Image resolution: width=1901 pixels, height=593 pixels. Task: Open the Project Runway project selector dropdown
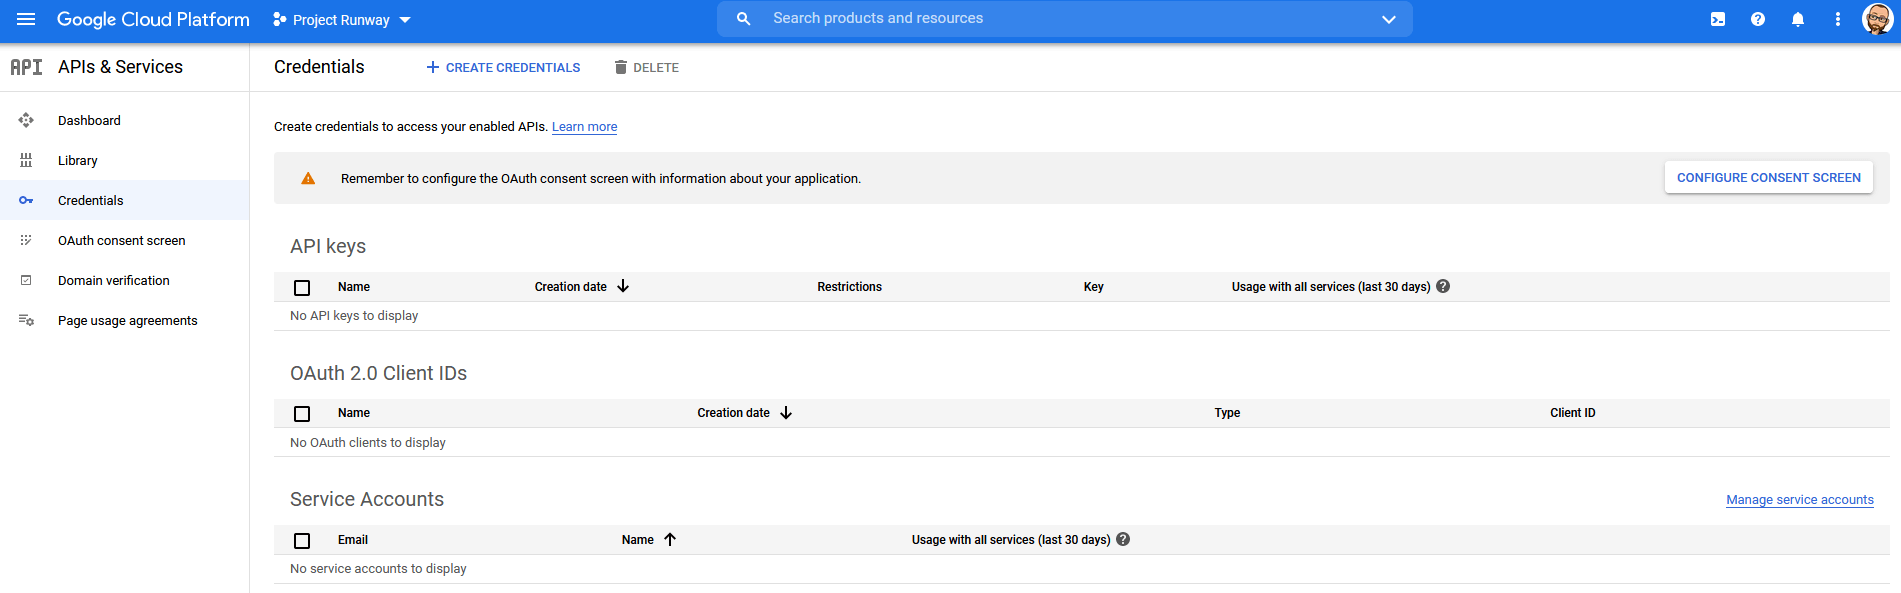point(342,20)
